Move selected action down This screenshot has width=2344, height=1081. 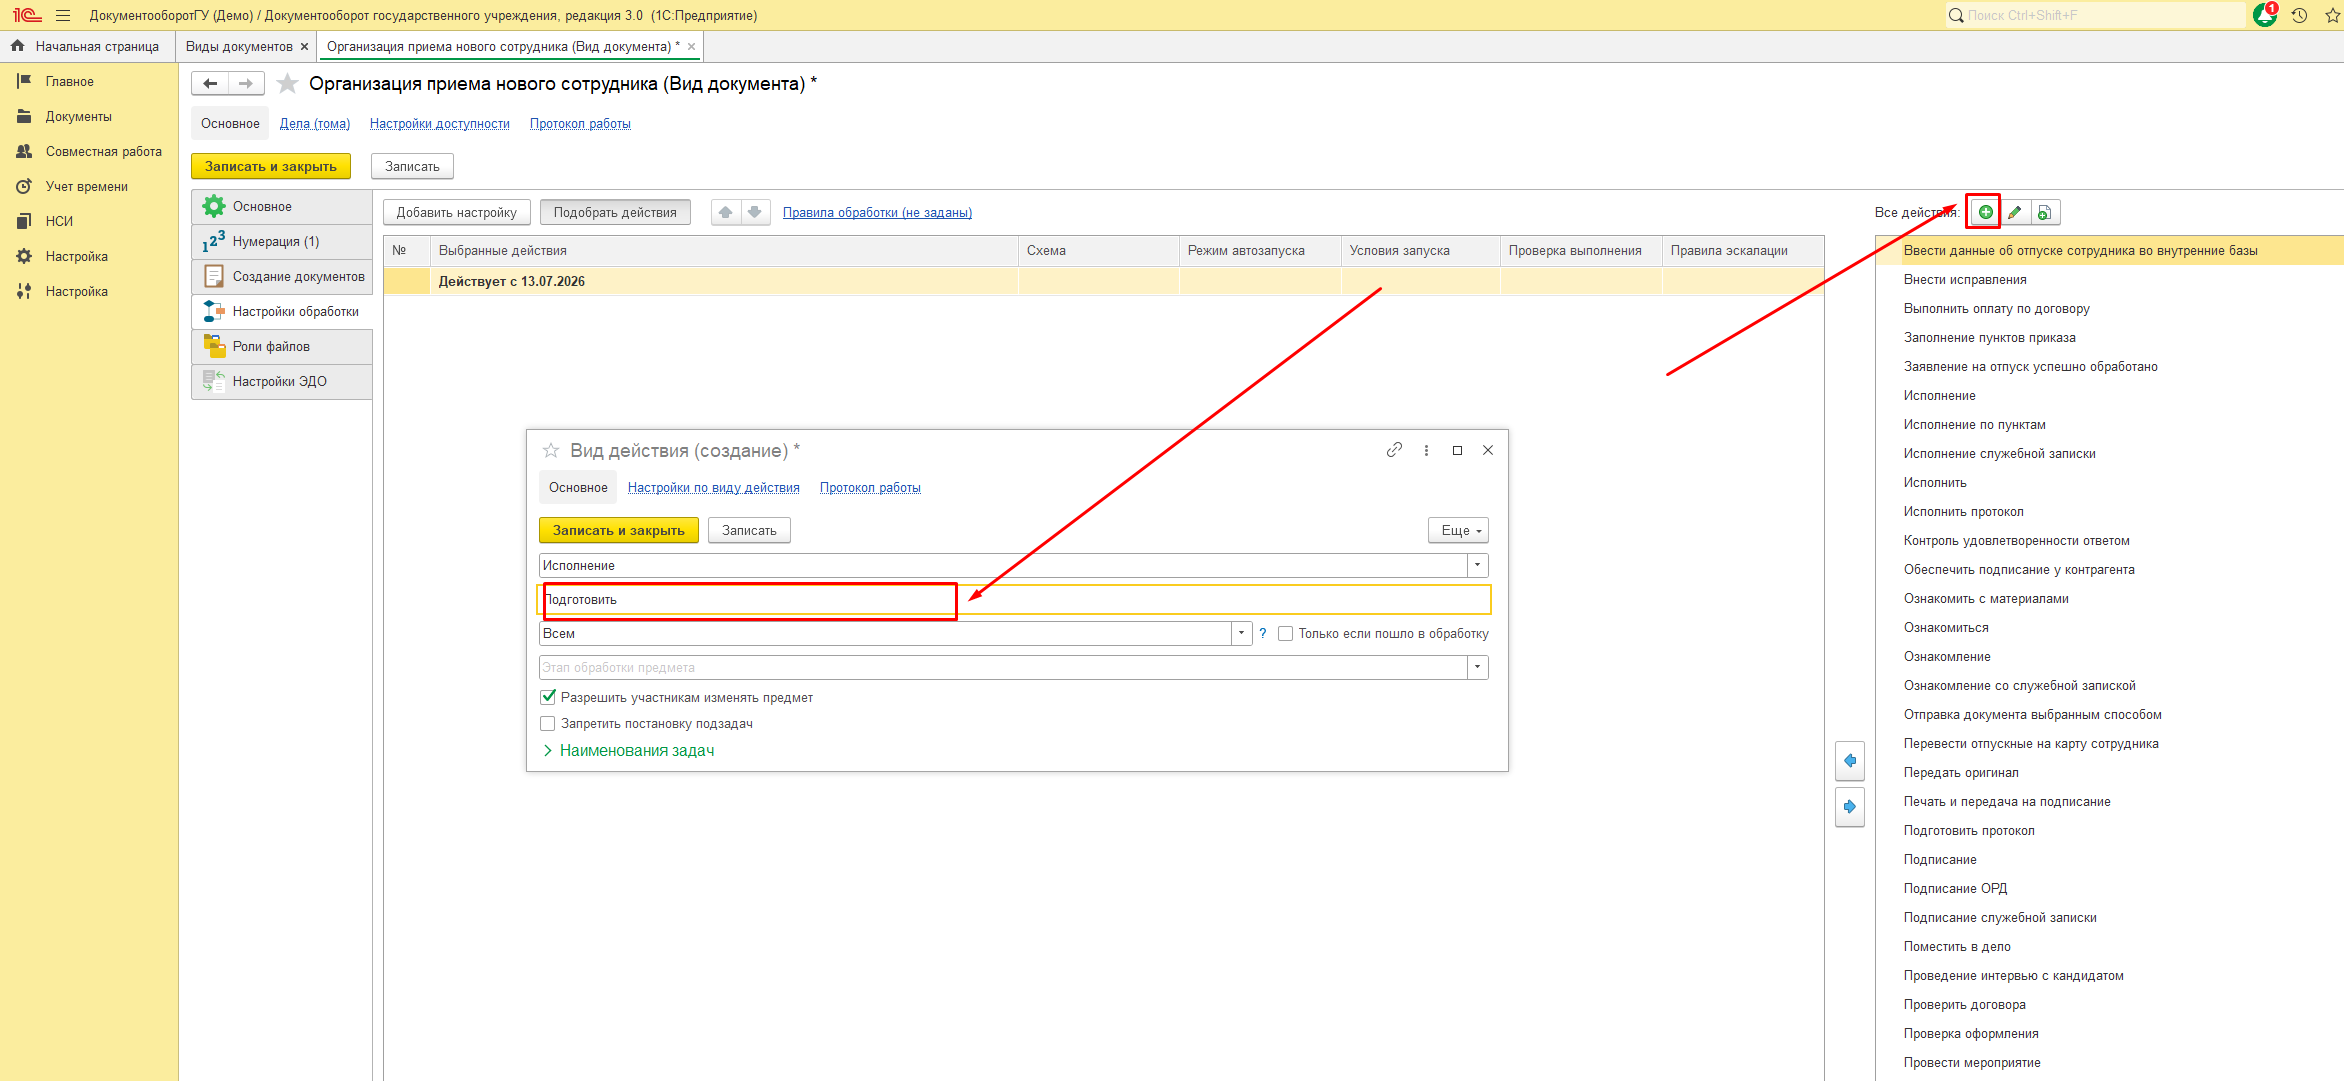755,212
